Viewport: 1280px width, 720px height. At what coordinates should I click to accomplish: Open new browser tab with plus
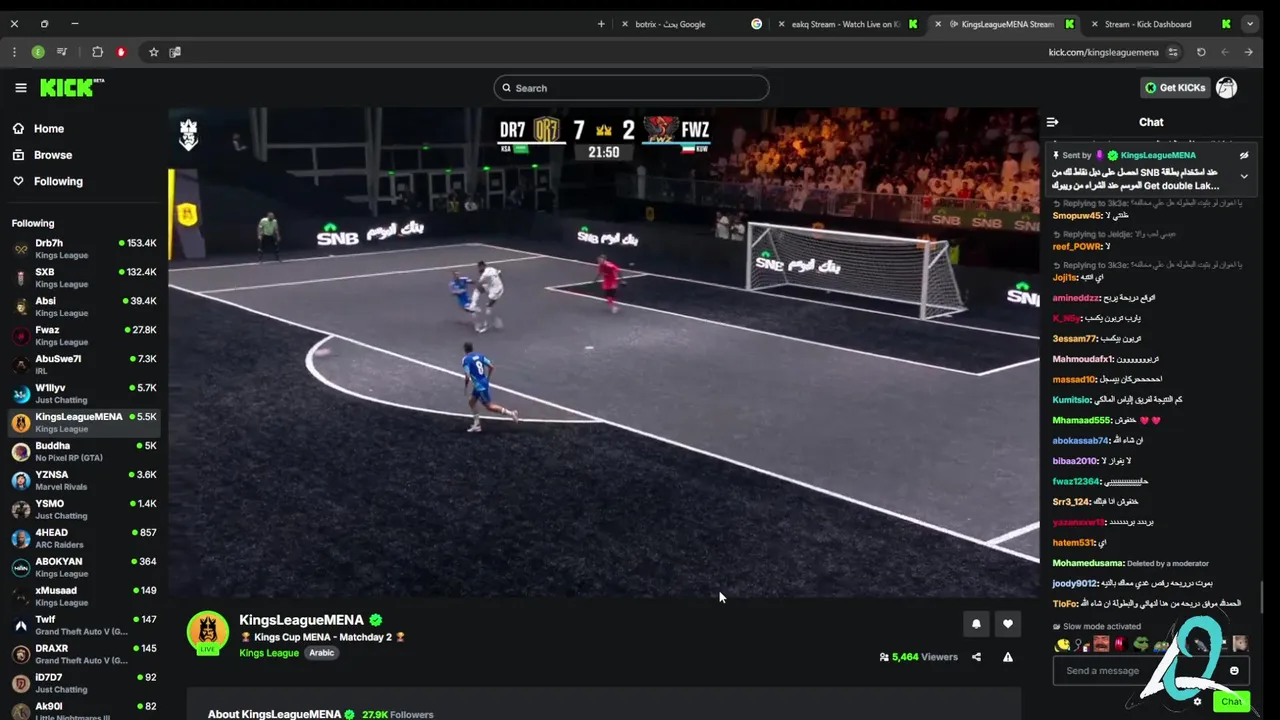pos(601,24)
